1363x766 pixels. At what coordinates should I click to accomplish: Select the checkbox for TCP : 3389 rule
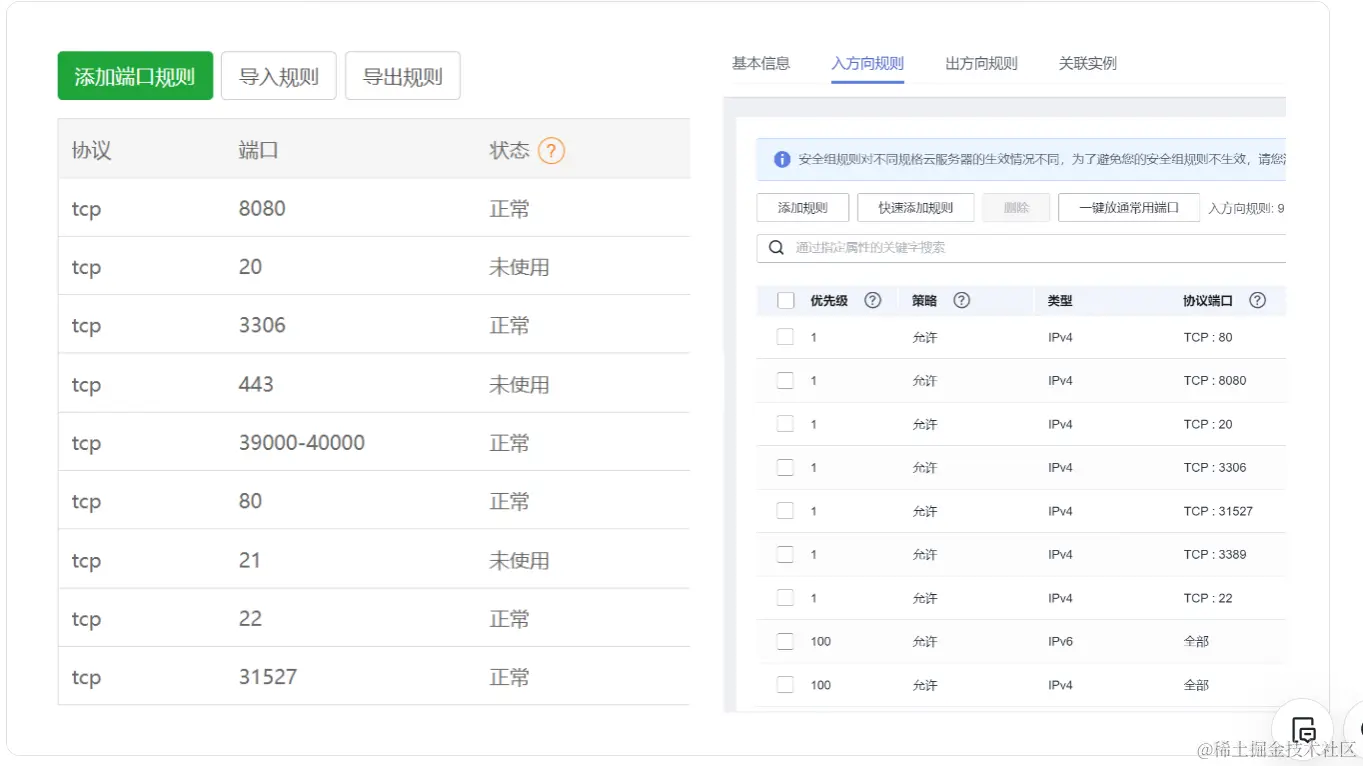click(785, 554)
